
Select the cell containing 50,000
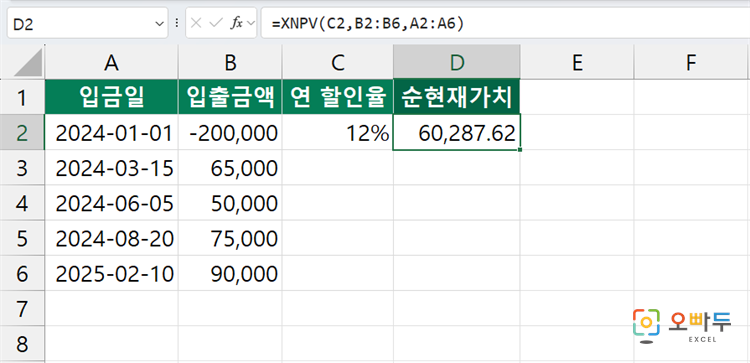[x=231, y=203]
